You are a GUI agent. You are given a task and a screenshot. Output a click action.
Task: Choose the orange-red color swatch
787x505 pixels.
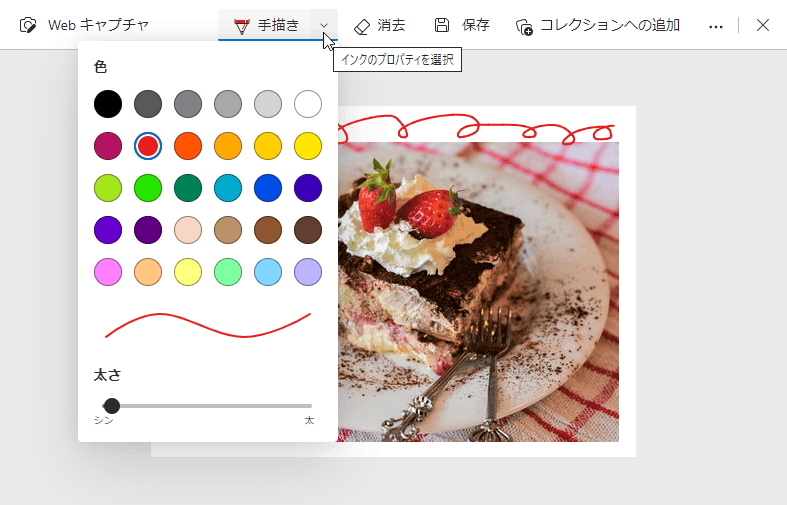tap(188, 146)
